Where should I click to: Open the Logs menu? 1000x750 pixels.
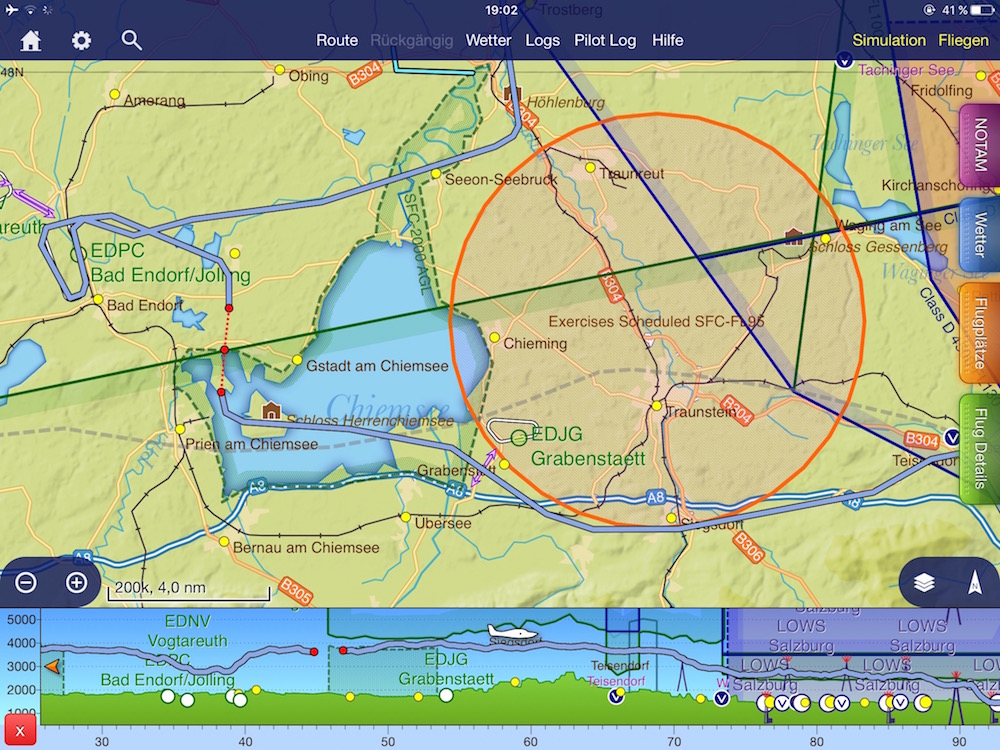pyautogui.click(x=543, y=41)
